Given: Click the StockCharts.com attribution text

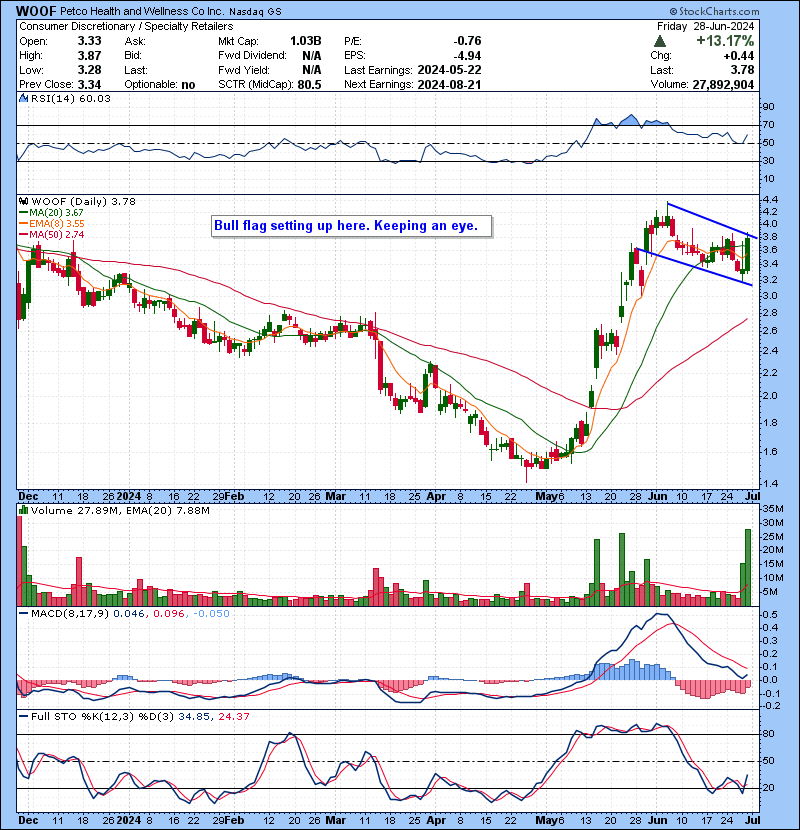Looking at the screenshot, I should [714, 11].
